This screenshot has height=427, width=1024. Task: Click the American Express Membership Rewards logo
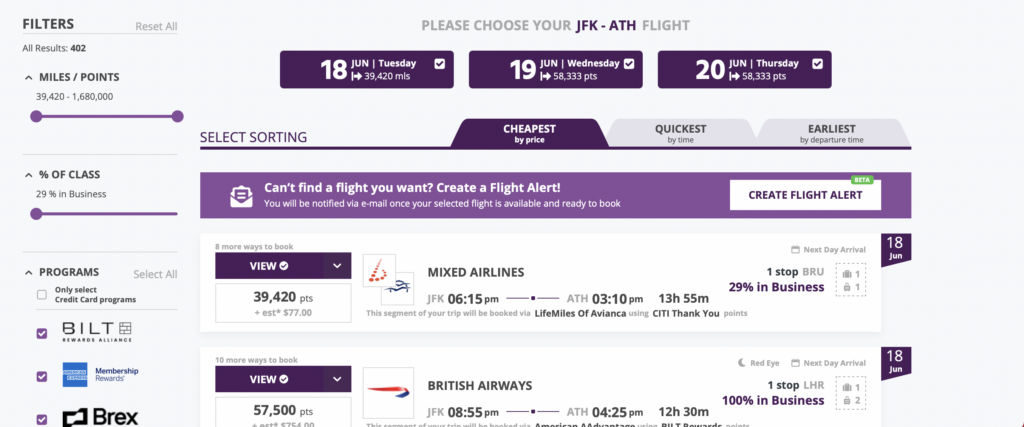[x=101, y=375]
